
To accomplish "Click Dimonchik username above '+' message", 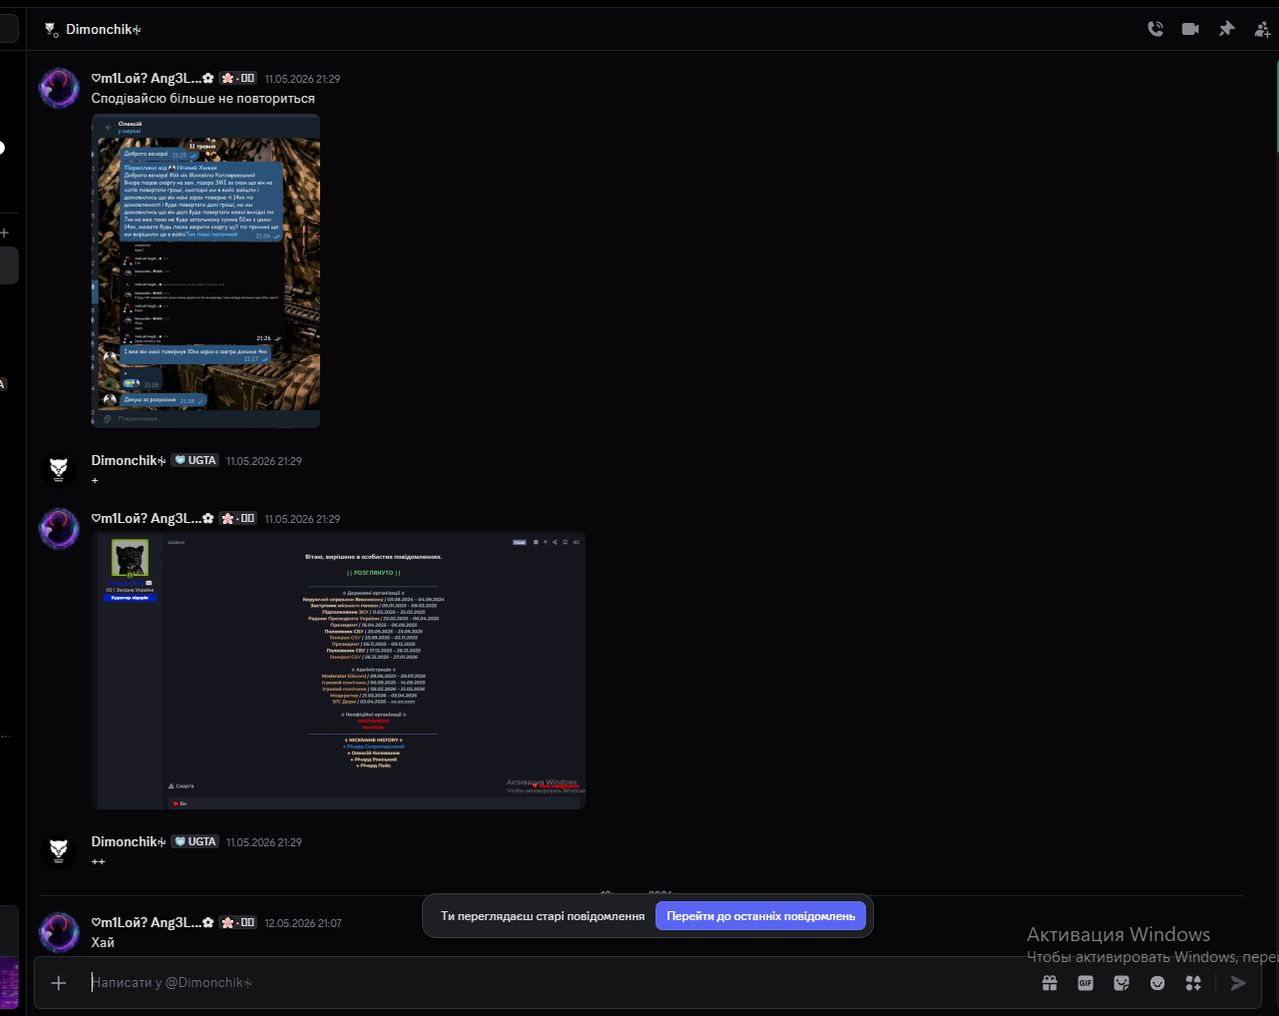I will point(128,460).
